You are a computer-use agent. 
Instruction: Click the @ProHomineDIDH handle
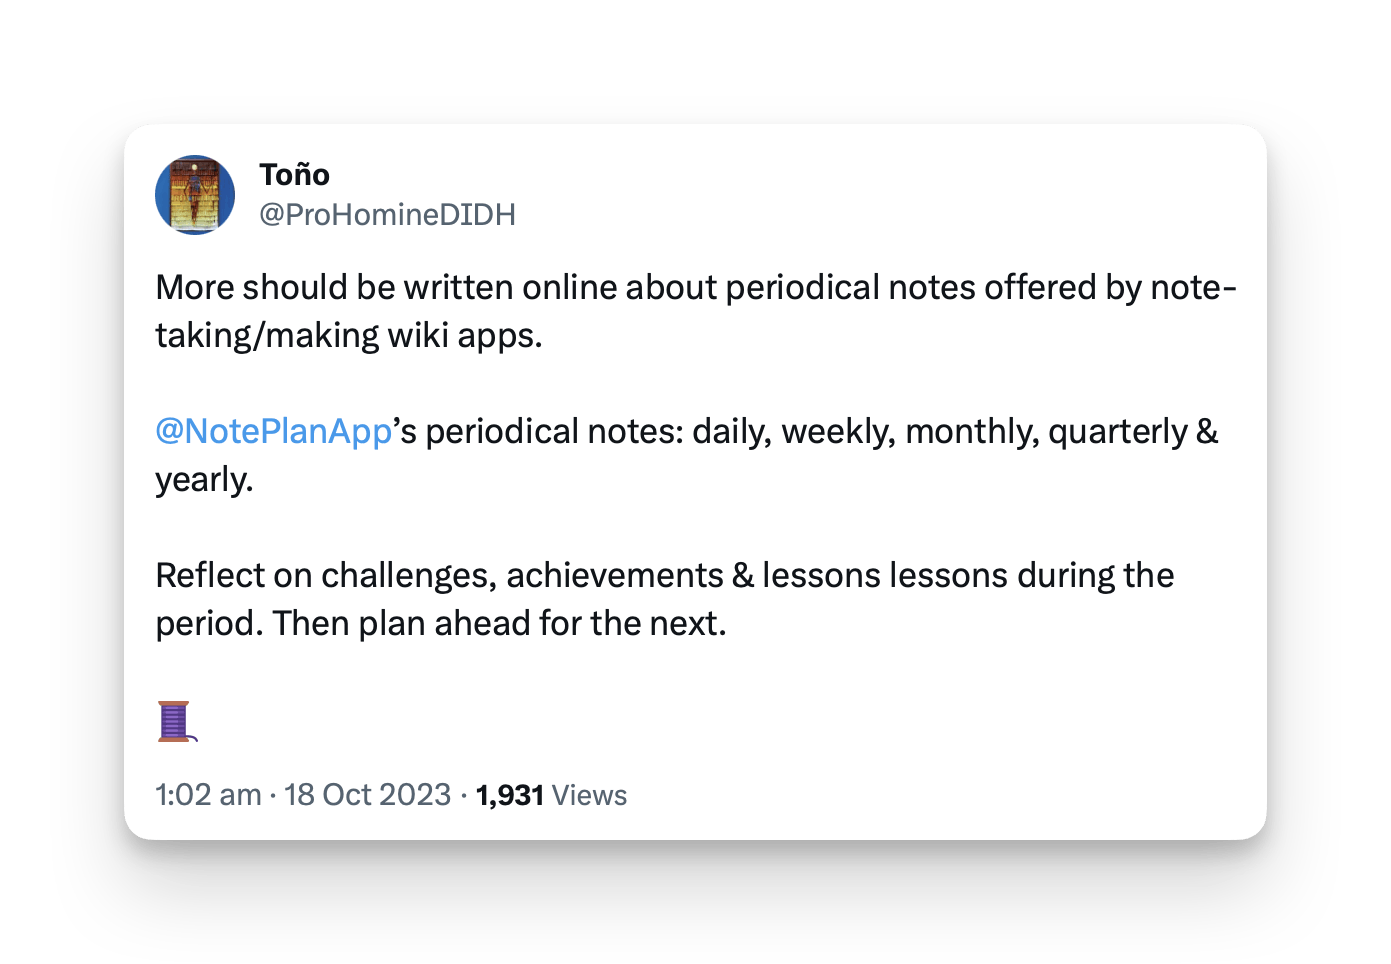pyautogui.click(x=387, y=215)
